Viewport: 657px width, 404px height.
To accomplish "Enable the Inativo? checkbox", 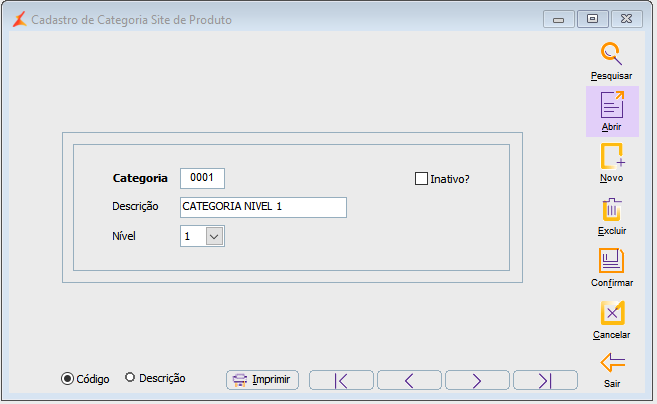I will coord(421,179).
